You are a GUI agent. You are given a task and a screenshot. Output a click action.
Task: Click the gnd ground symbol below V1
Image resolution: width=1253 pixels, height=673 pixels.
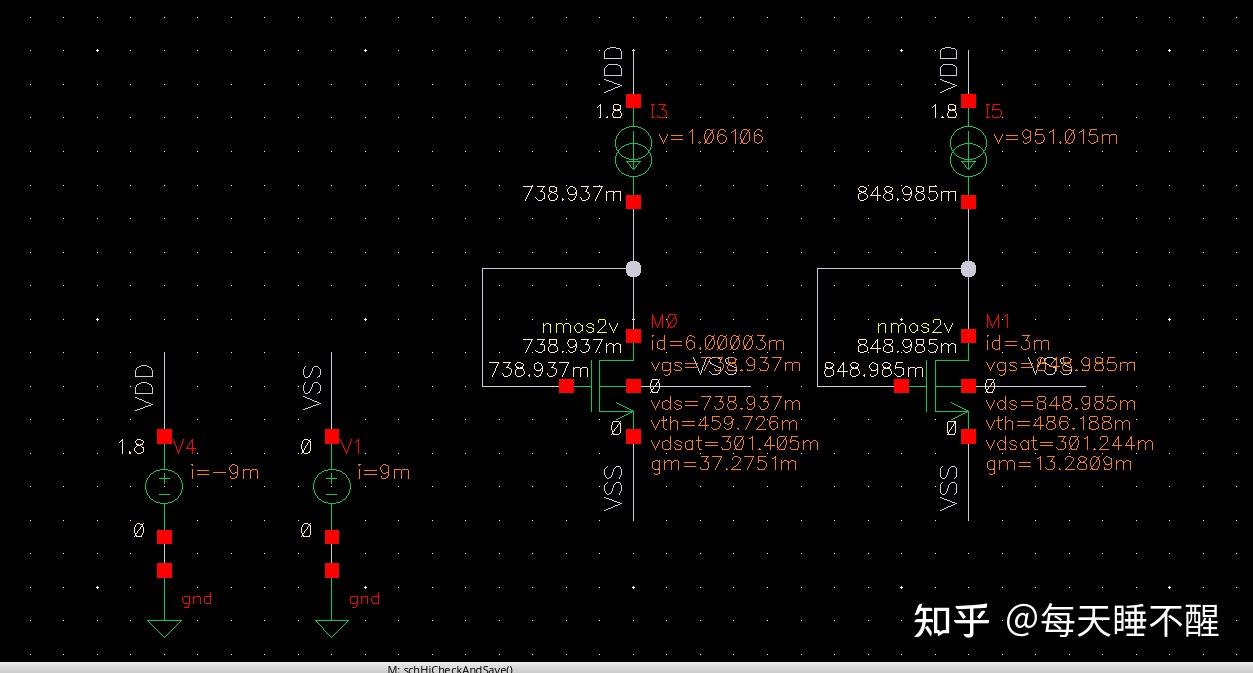point(330,625)
